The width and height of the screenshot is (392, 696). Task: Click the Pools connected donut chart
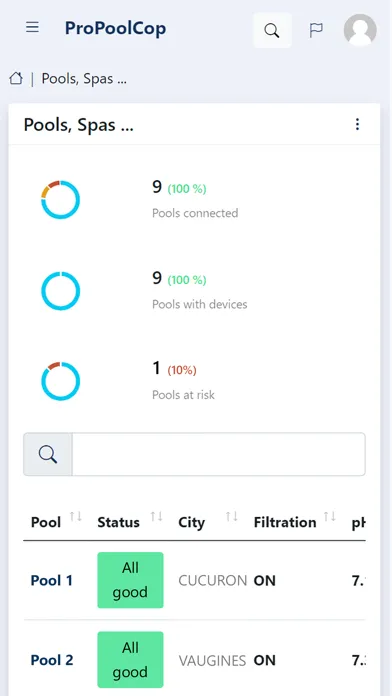60,200
